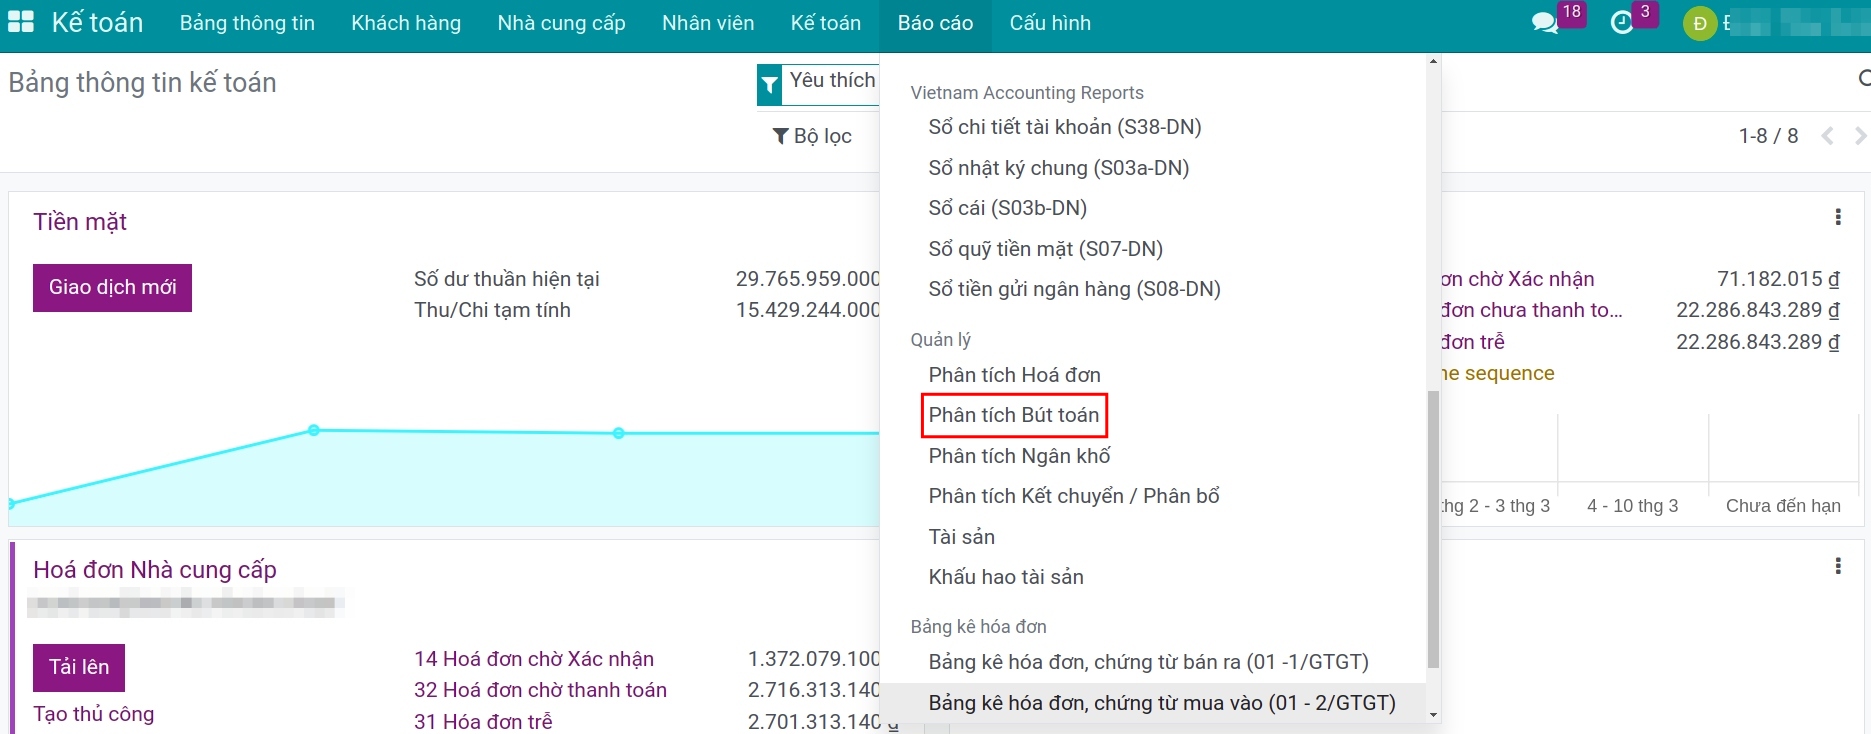Select Sổ cái (S03b-DN) report
The image size is (1871, 734).
coord(1007,208)
